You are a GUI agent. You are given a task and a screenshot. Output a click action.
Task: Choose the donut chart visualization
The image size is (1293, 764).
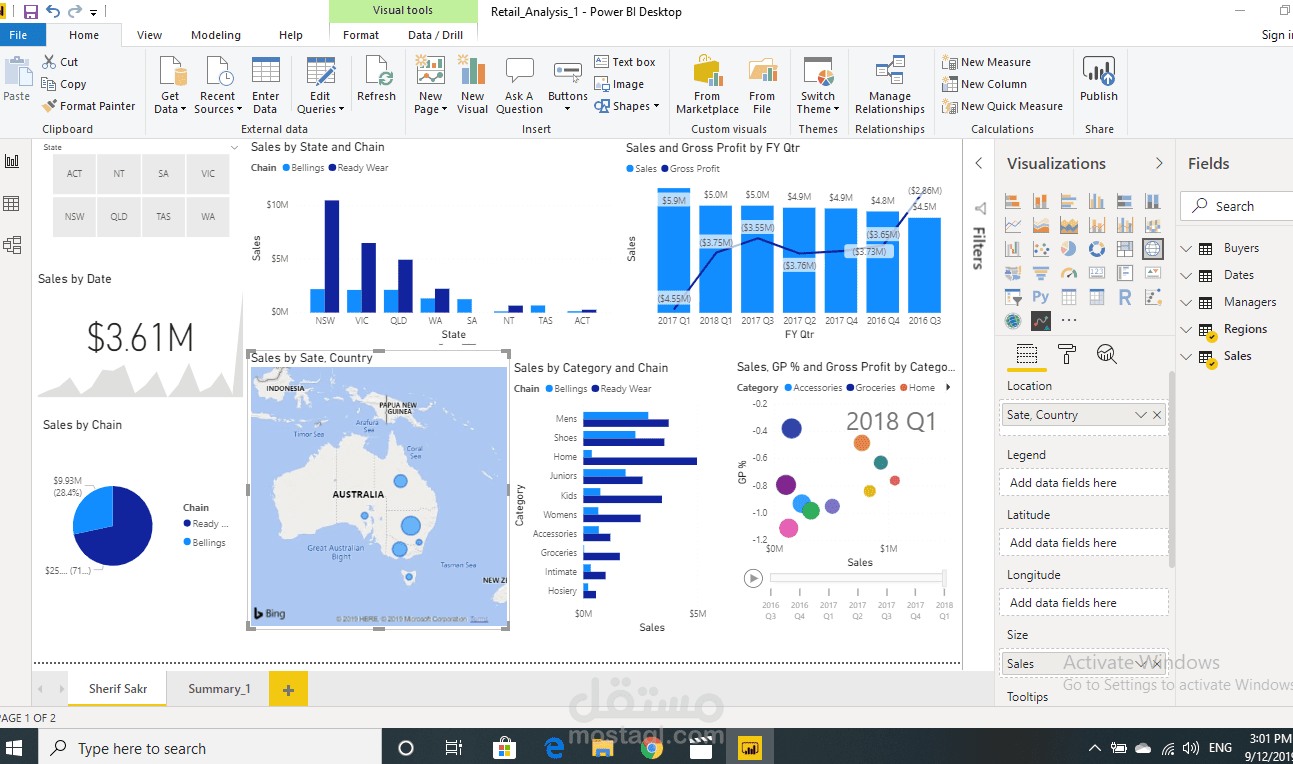[1097, 249]
